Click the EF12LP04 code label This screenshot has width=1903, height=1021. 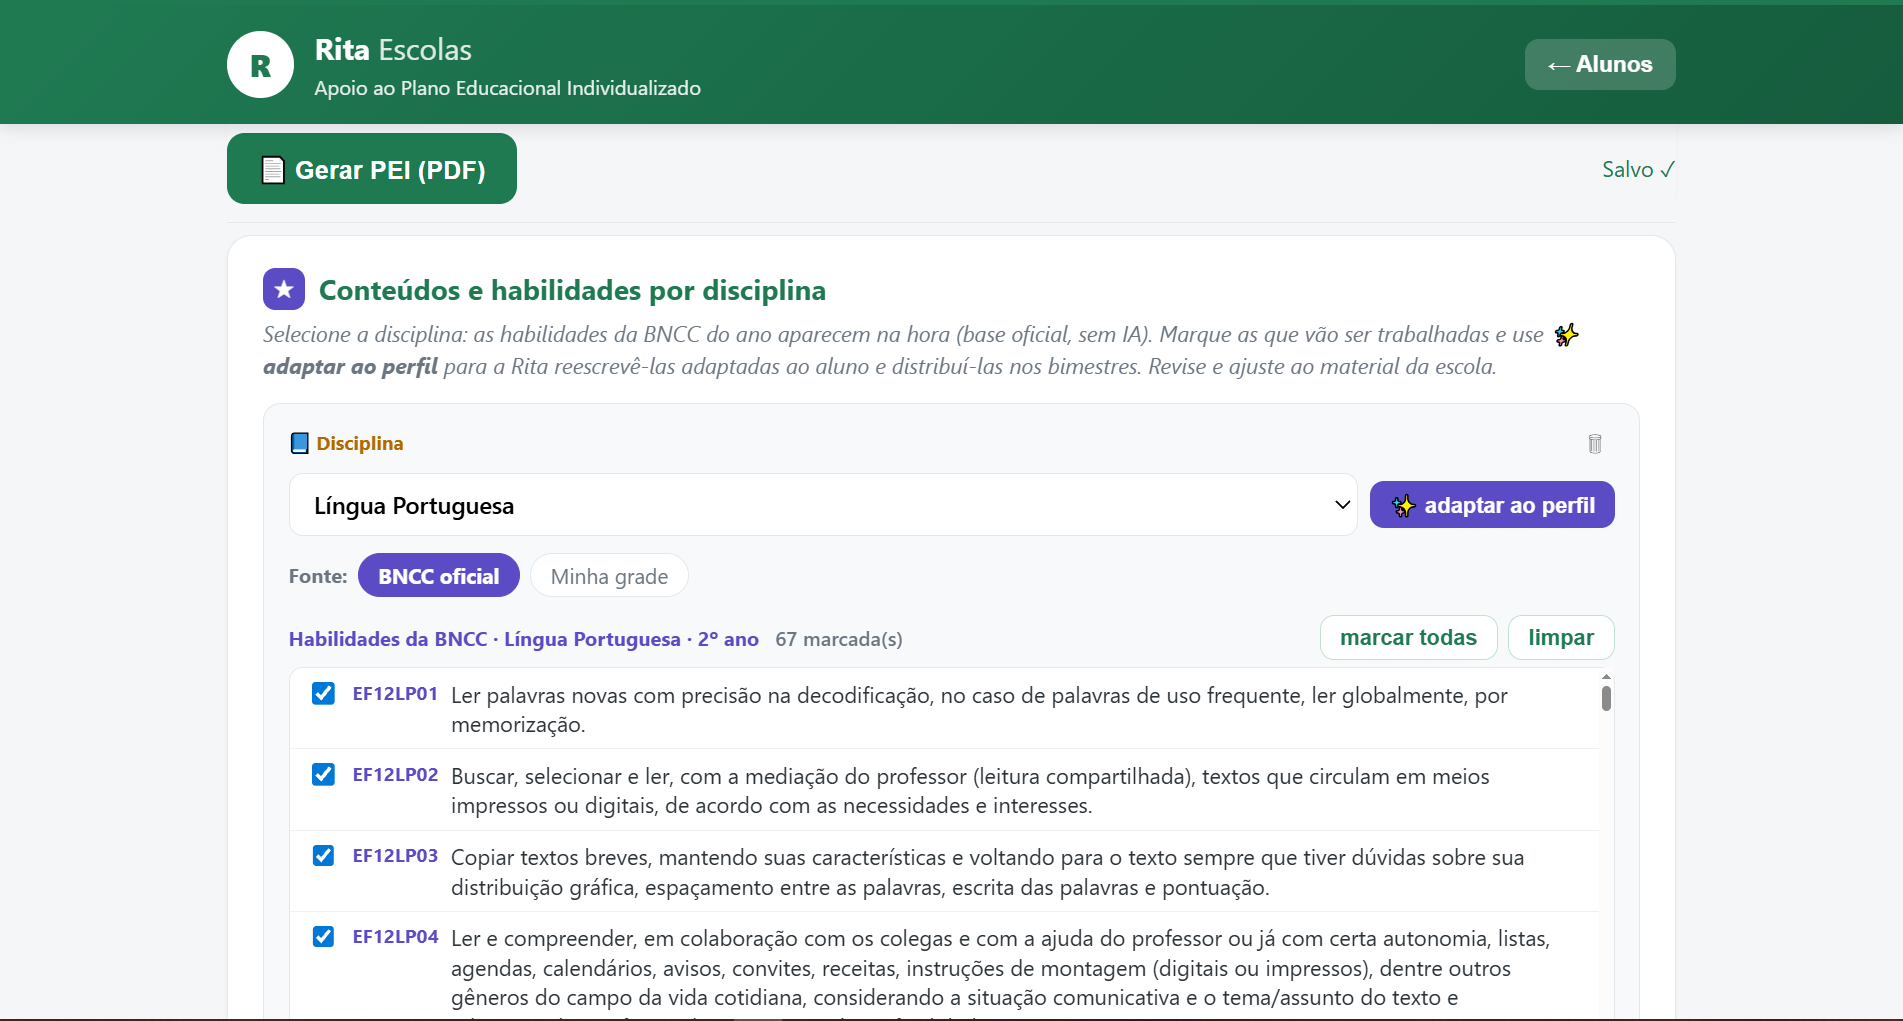click(395, 937)
